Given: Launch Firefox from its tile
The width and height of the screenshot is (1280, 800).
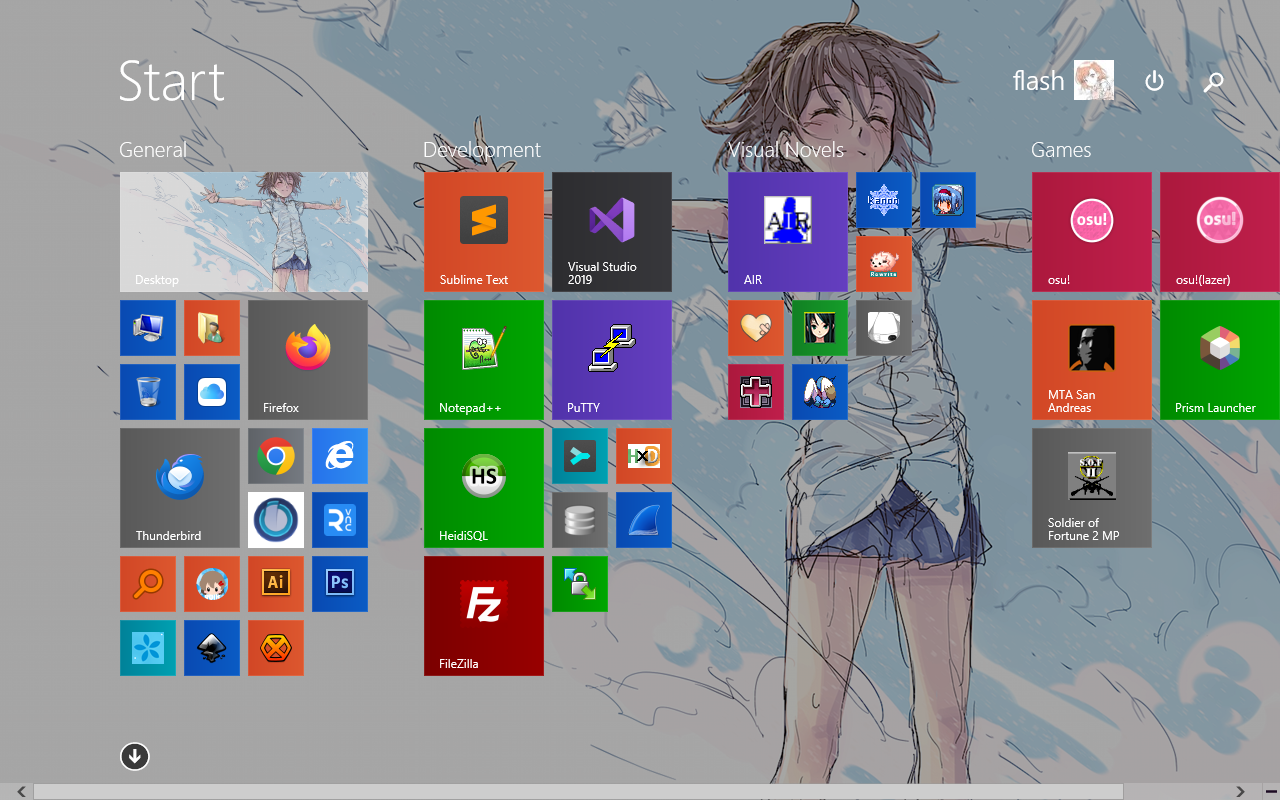Looking at the screenshot, I should (308, 360).
